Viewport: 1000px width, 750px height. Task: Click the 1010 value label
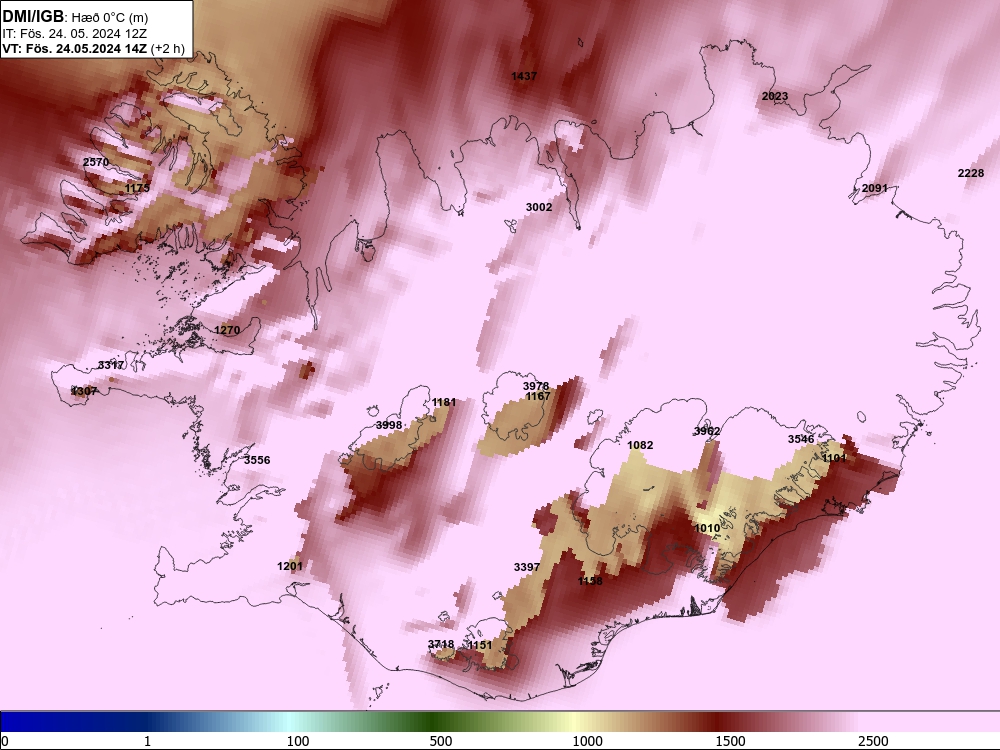(707, 528)
